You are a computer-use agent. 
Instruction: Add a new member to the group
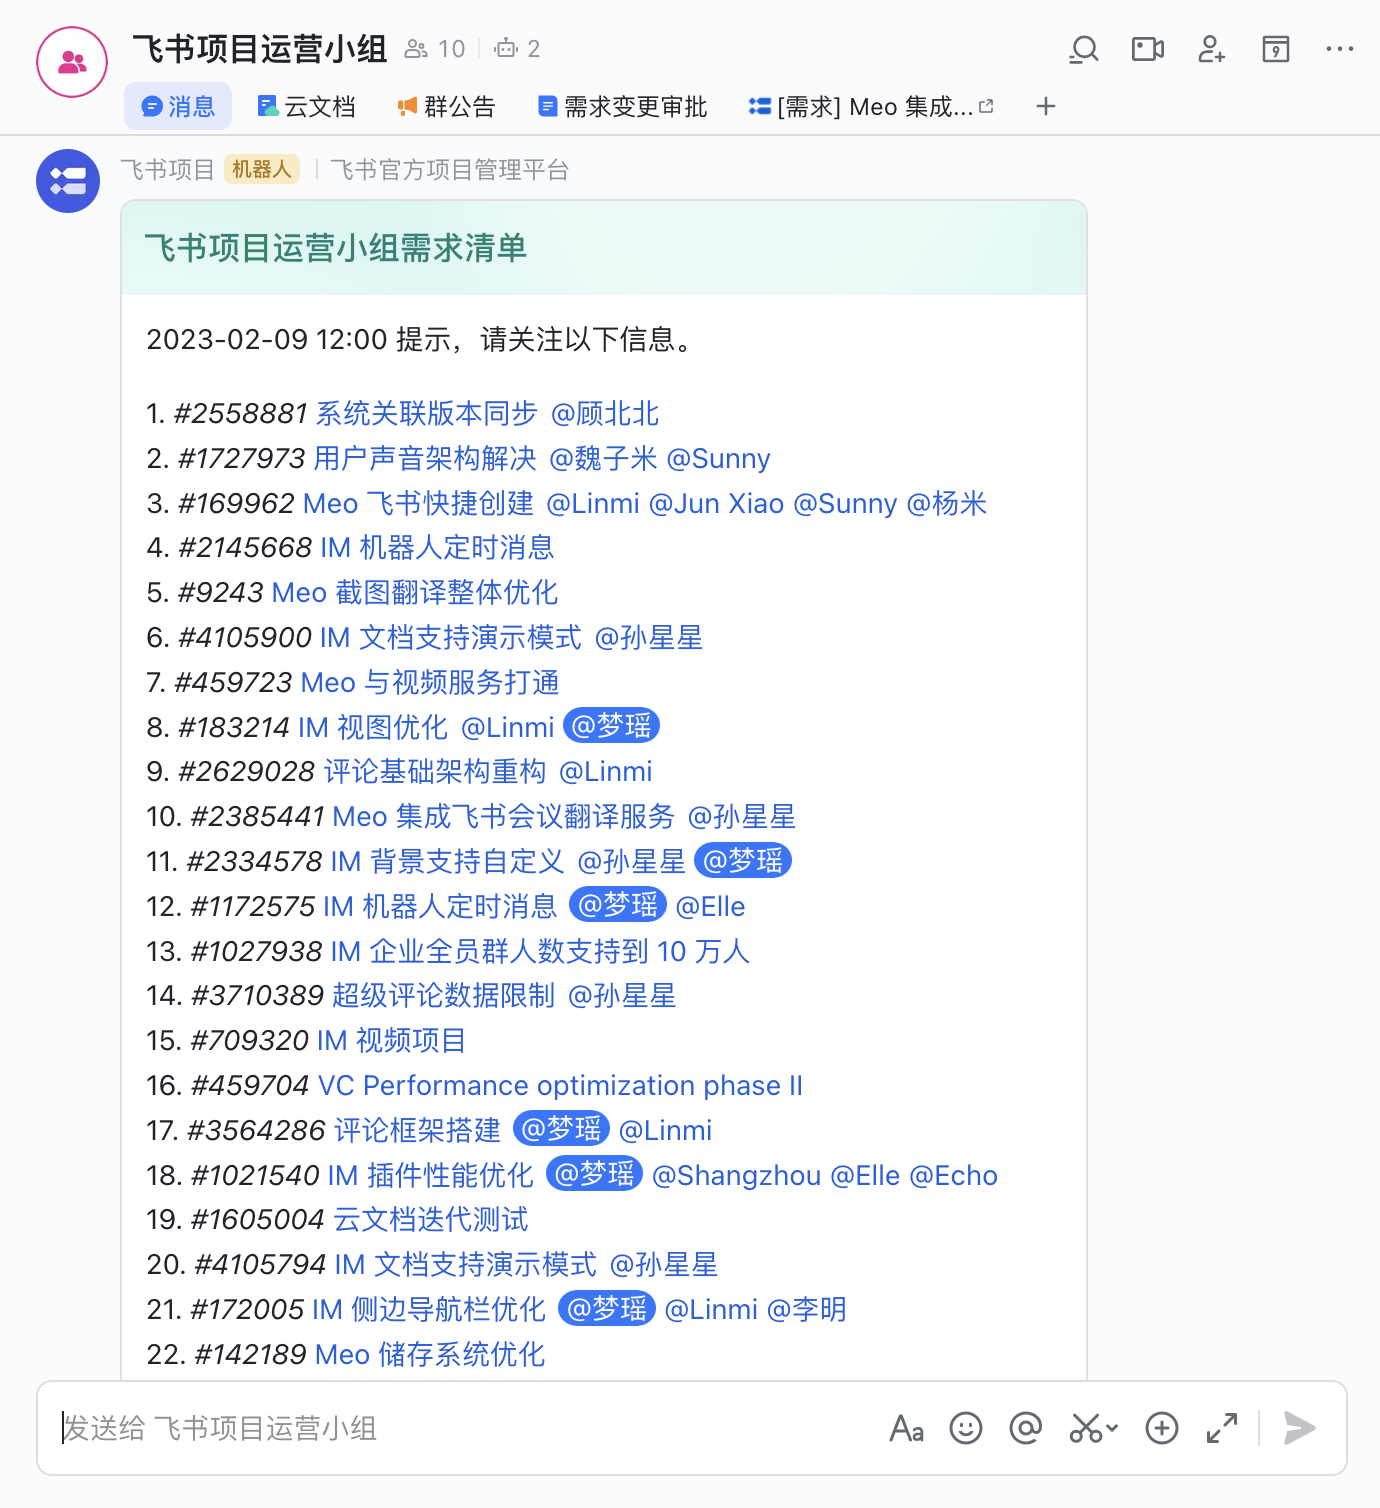click(1212, 49)
